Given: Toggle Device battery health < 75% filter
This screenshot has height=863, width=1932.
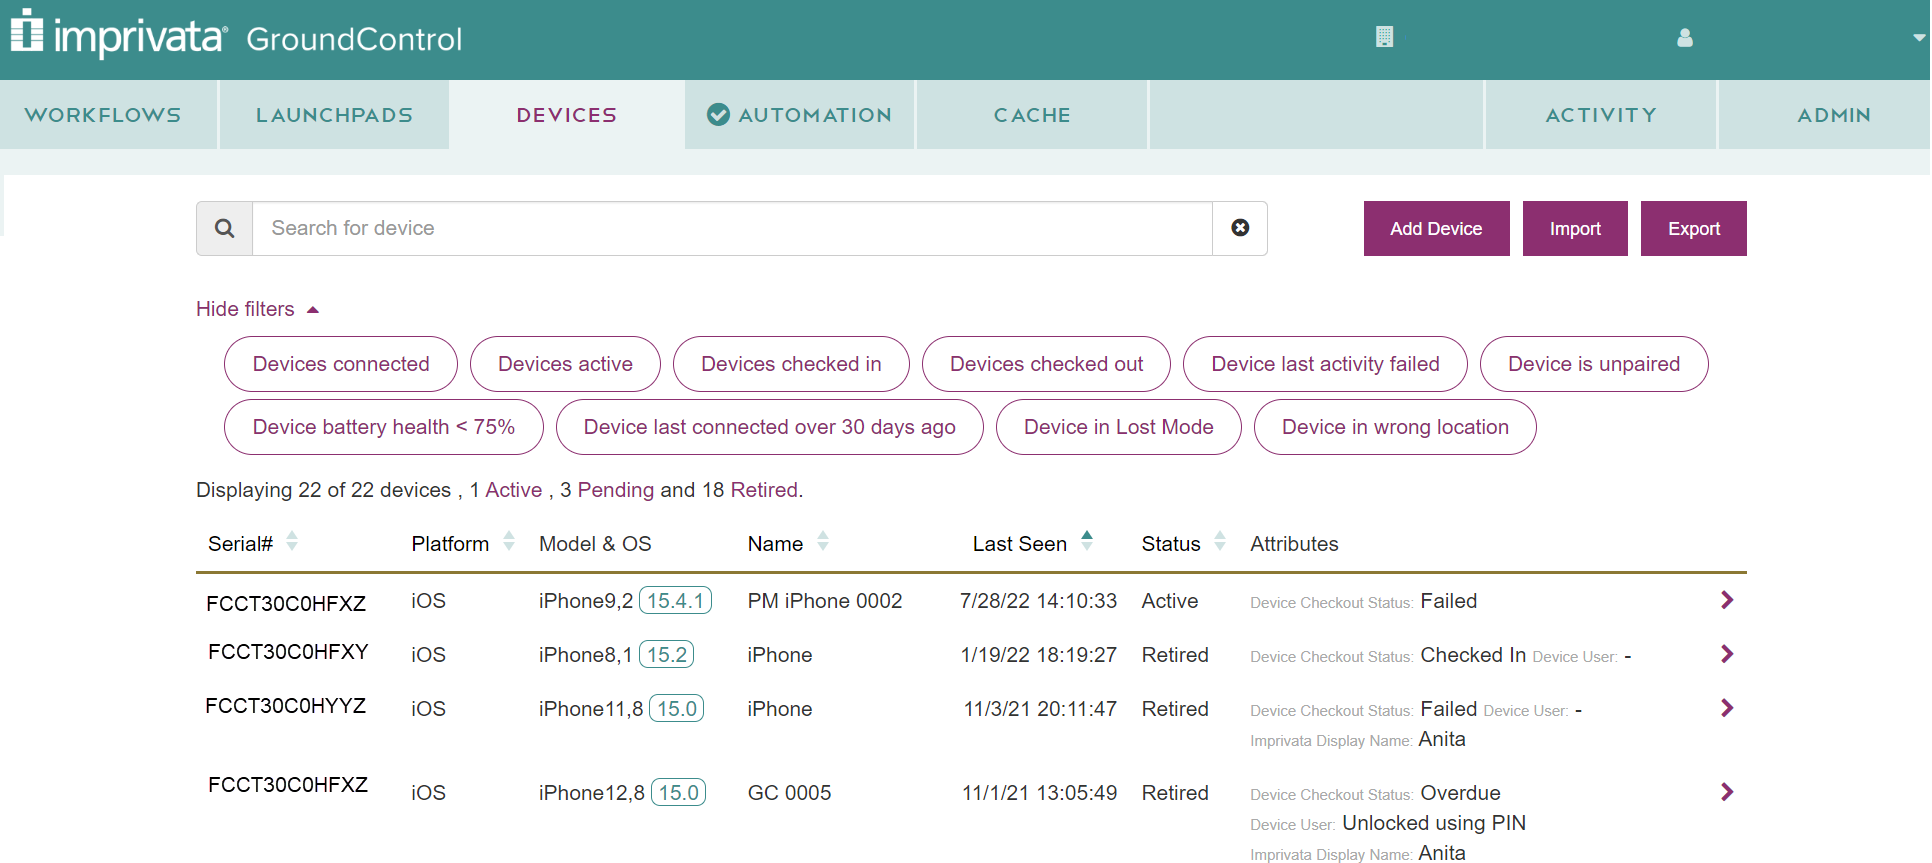Looking at the screenshot, I should tap(384, 427).
